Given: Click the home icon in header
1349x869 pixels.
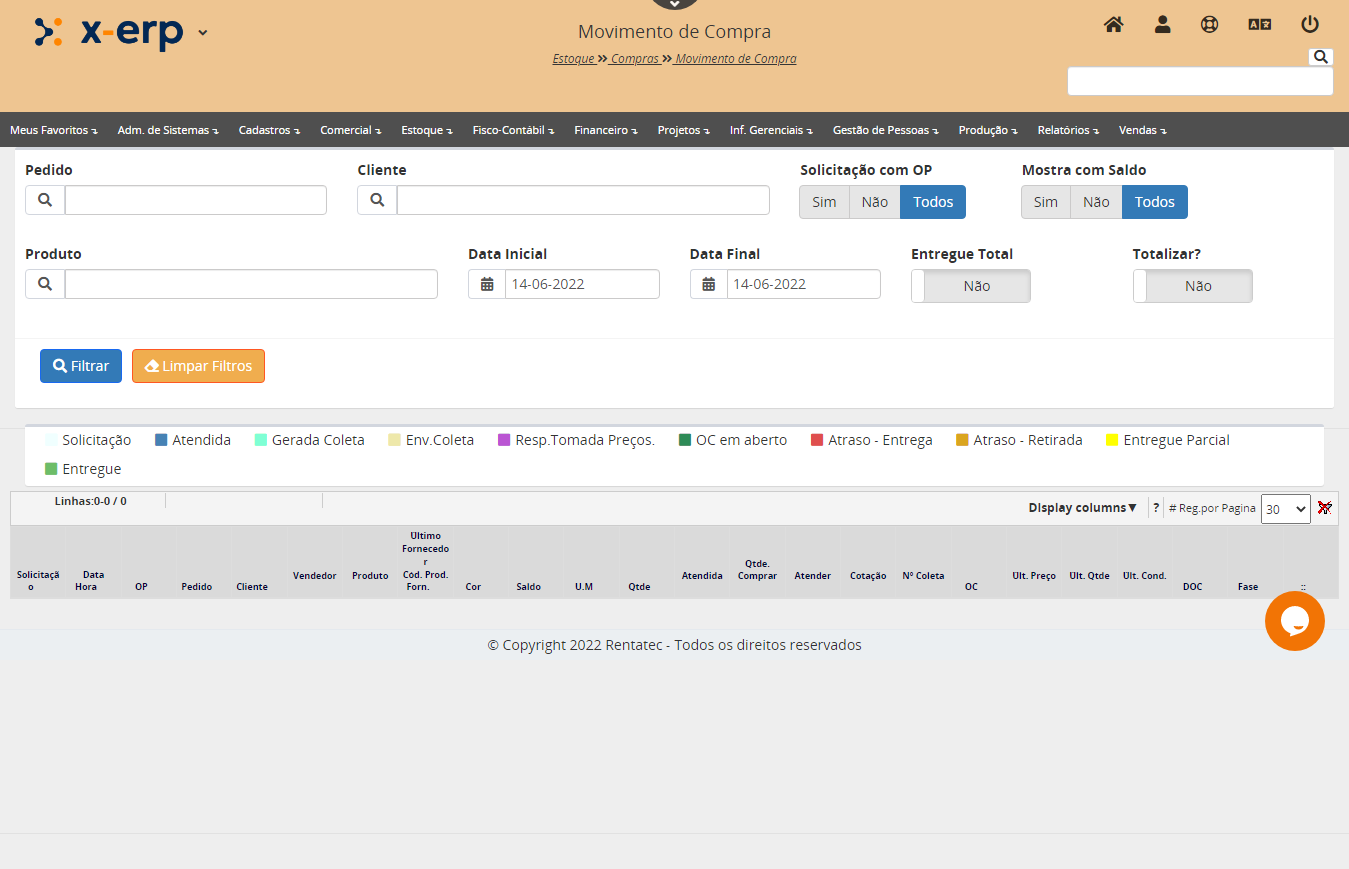Looking at the screenshot, I should click(x=1113, y=25).
